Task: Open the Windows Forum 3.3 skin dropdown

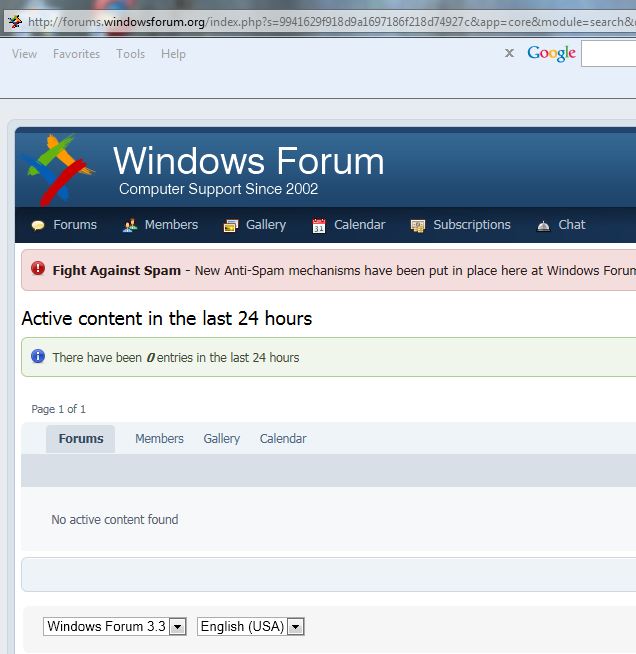Action: click(x=115, y=626)
